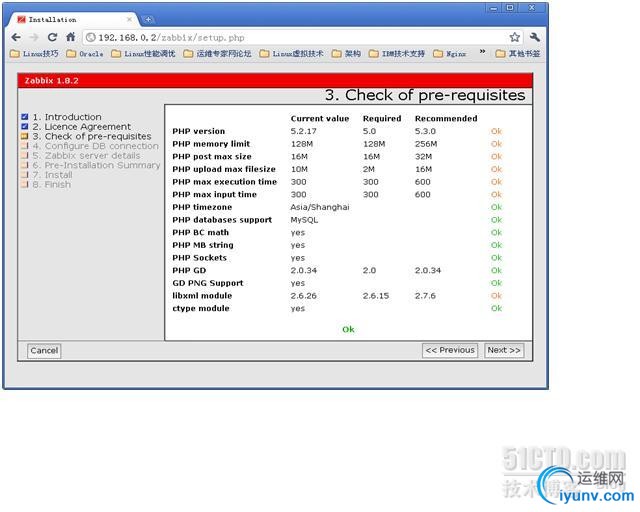Click the Ok status for ctype module

[x=496, y=308]
